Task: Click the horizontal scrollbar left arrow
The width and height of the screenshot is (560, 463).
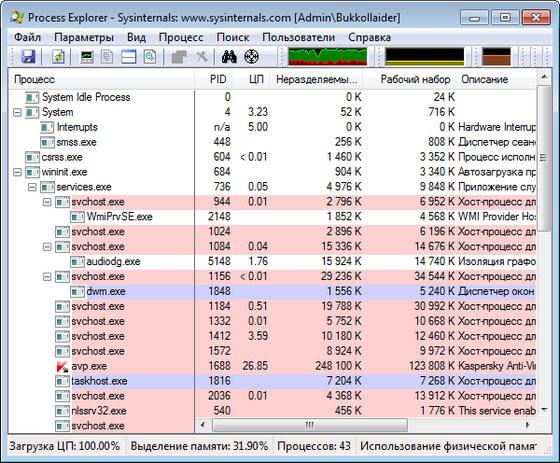Action: click(202, 425)
